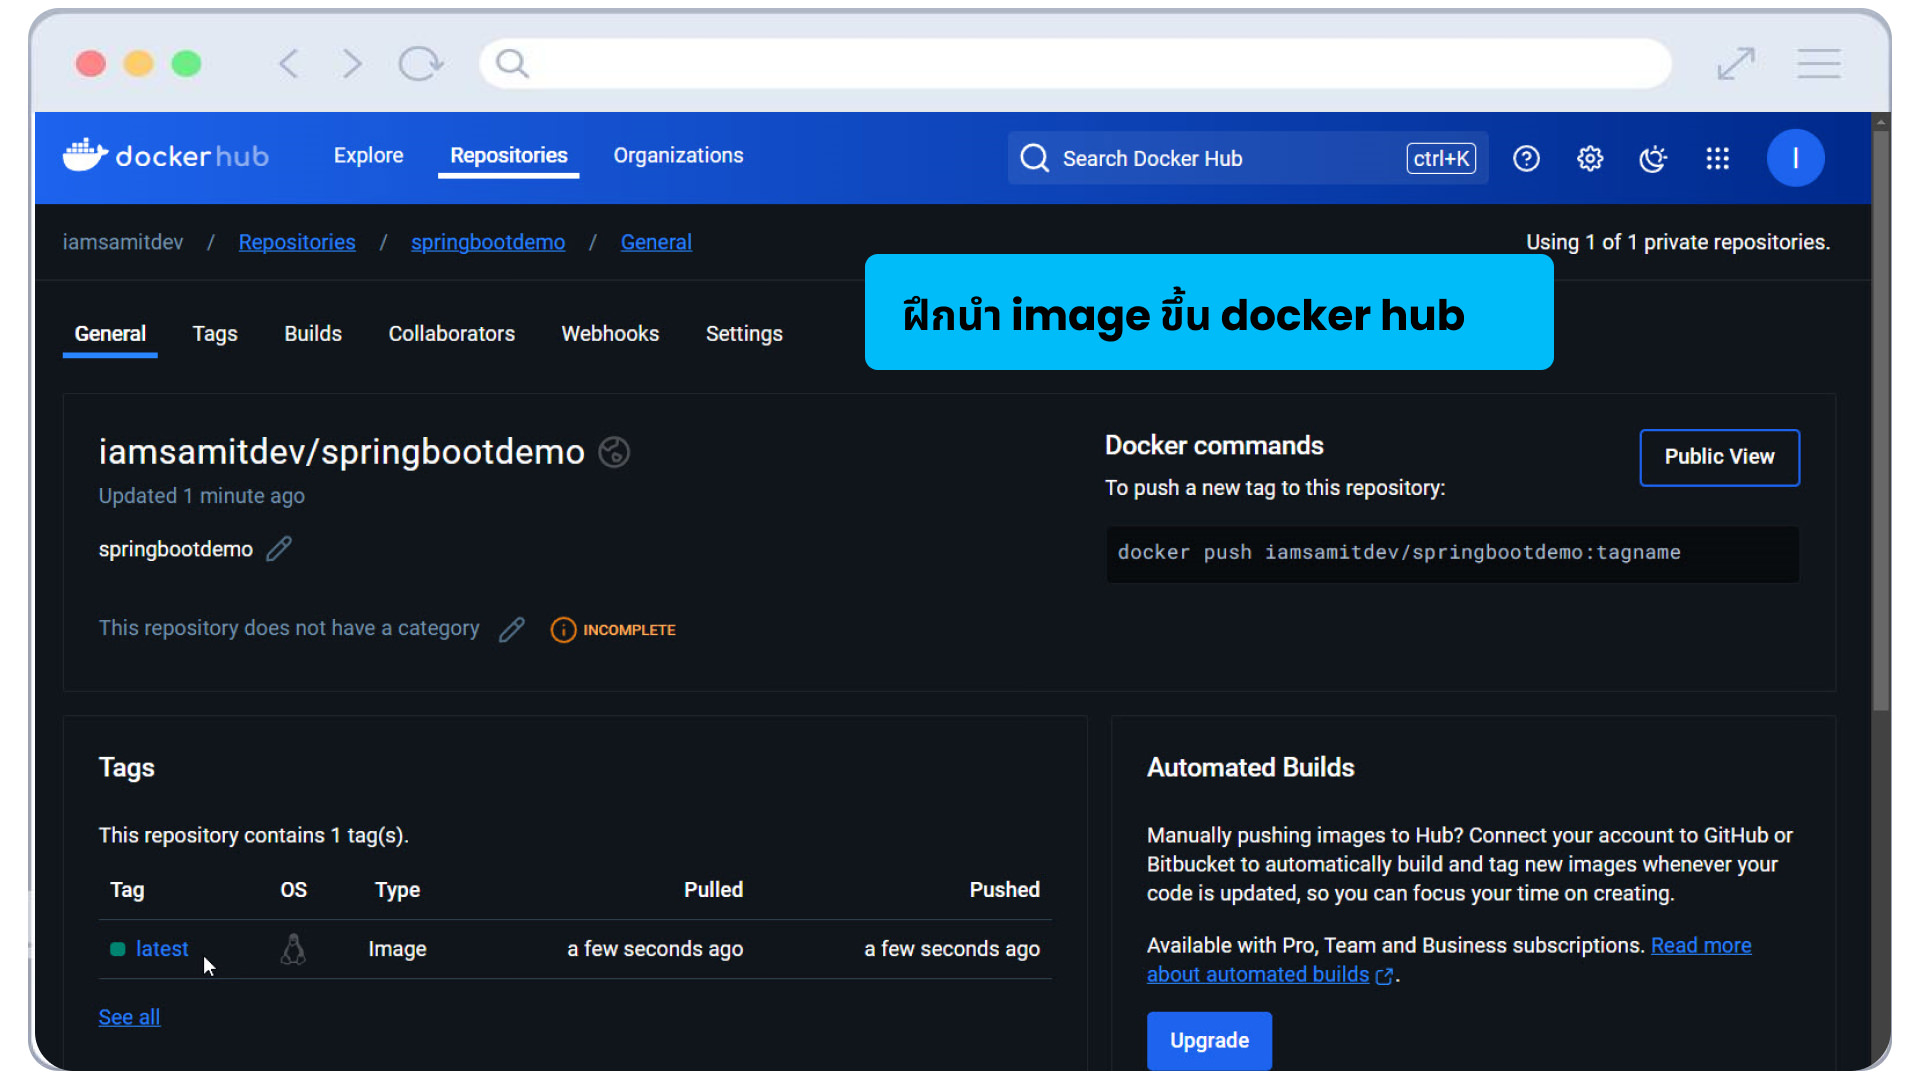Click the INCOMPLETE status label

pyautogui.click(x=629, y=630)
